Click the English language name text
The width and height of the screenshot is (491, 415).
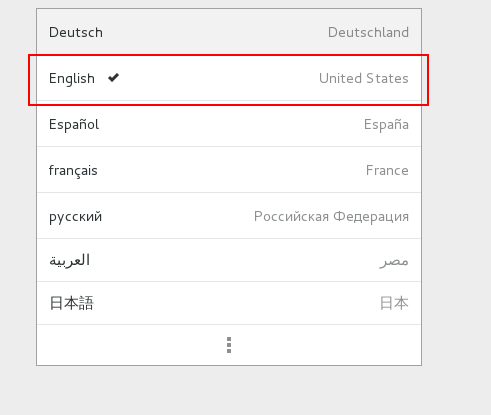click(72, 79)
